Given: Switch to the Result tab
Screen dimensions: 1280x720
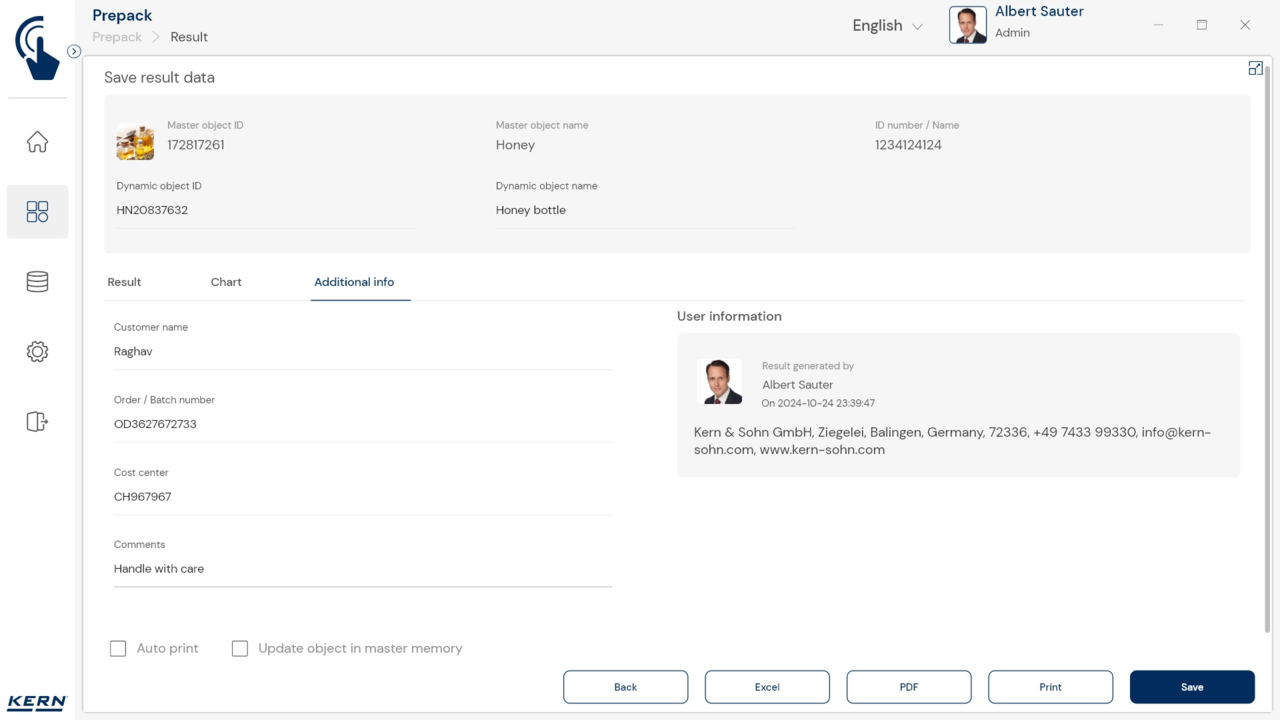Looking at the screenshot, I should coord(124,282).
